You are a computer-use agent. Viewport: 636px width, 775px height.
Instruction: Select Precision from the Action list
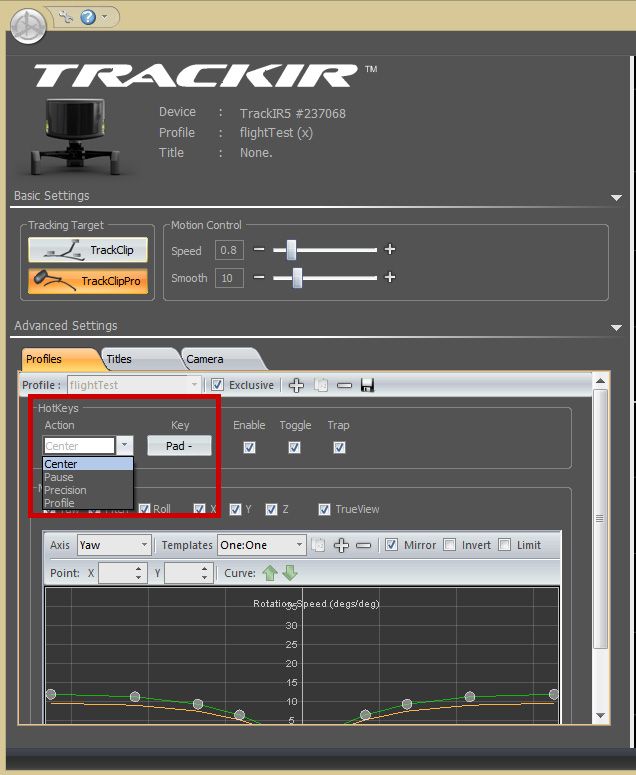[65, 490]
